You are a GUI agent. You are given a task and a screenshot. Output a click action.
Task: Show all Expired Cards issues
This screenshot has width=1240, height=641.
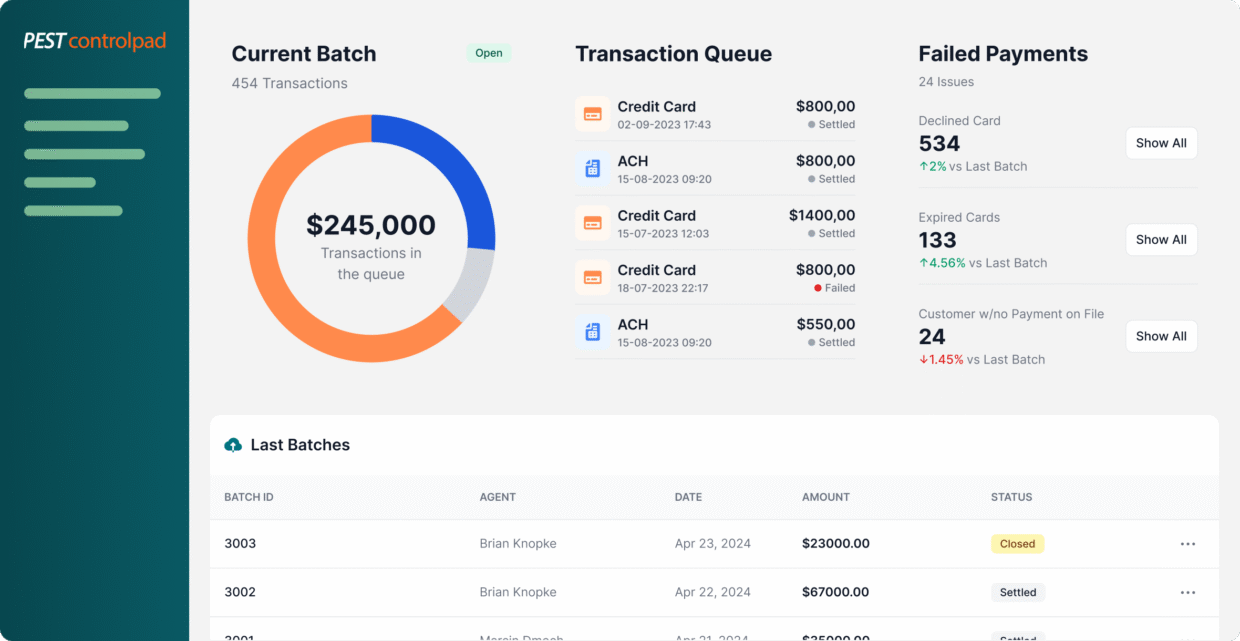click(1160, 240)
